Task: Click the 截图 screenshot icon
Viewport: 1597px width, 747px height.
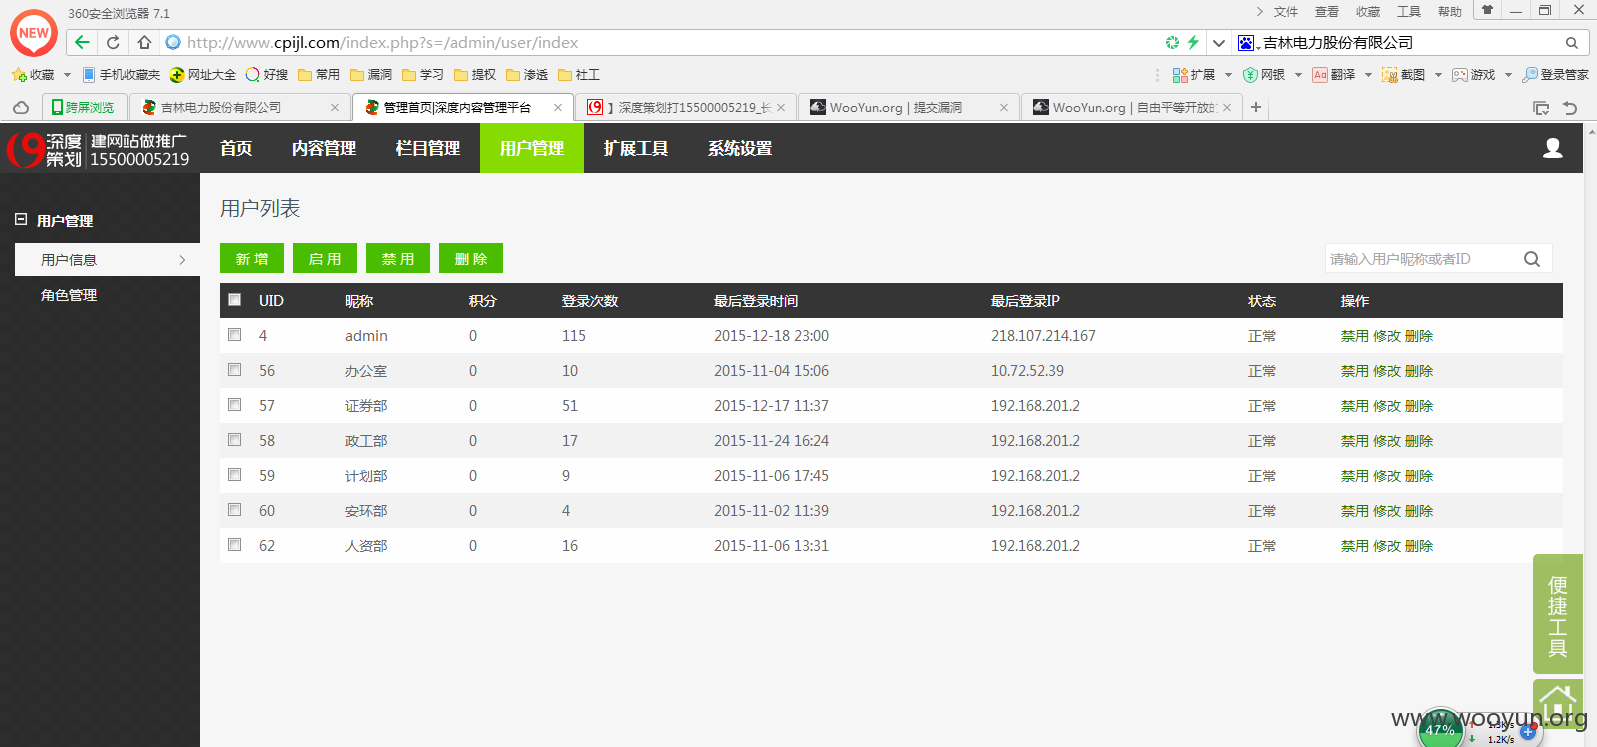Action: (x=1390, y=75)
